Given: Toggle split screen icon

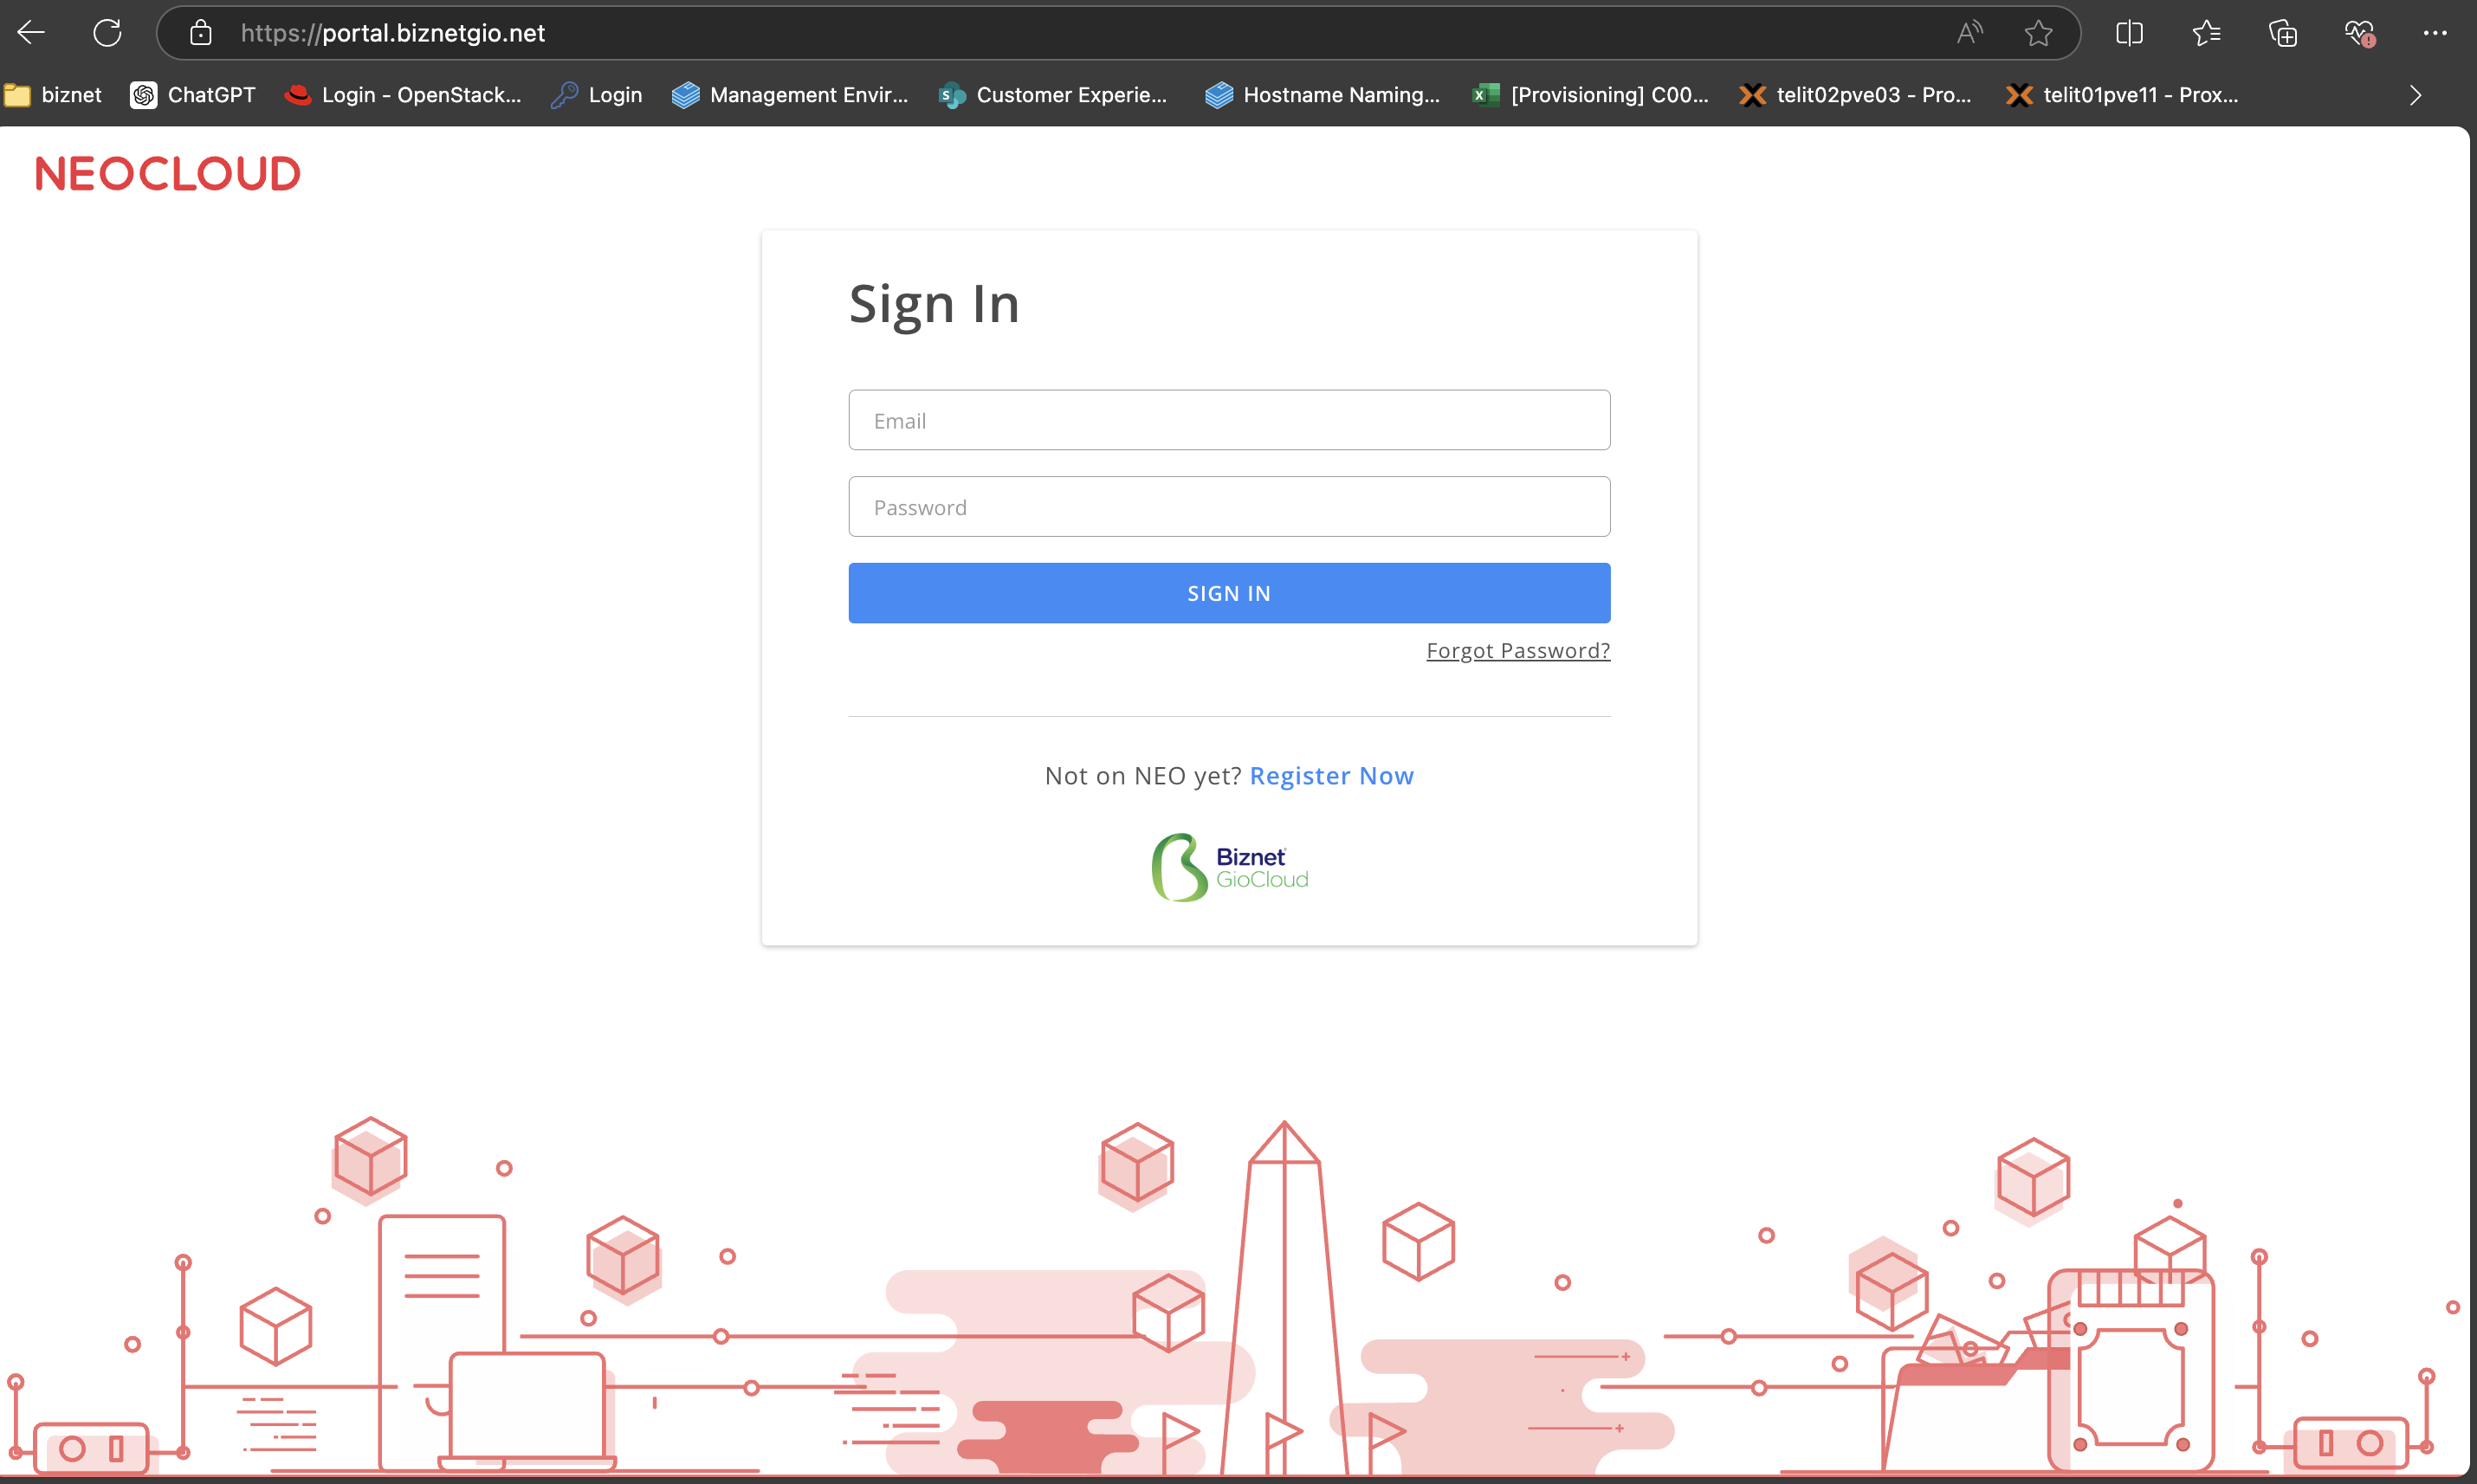Looking at the screenshot, I should pyautogui.click(x=2129, y=33).
